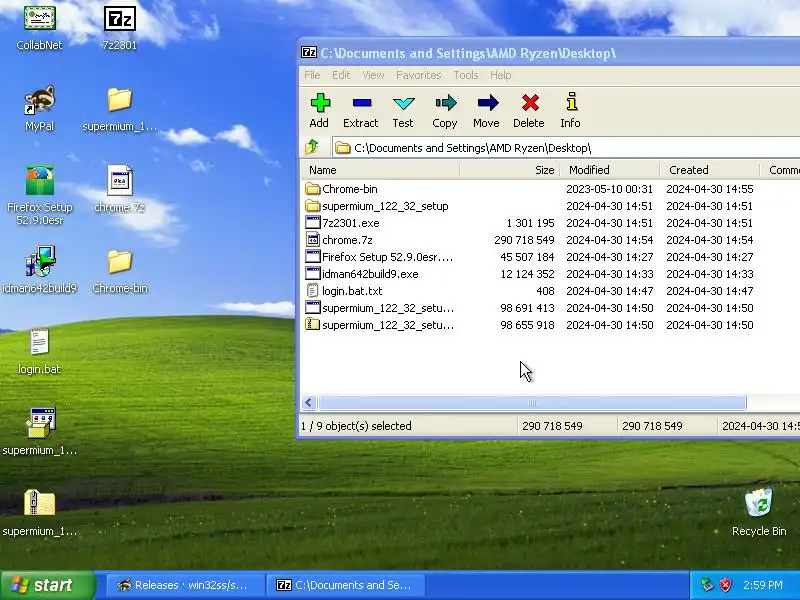Screen dimensions: 800x600
Task: Sort files by Created column header
Action: [x=710, y=170]
